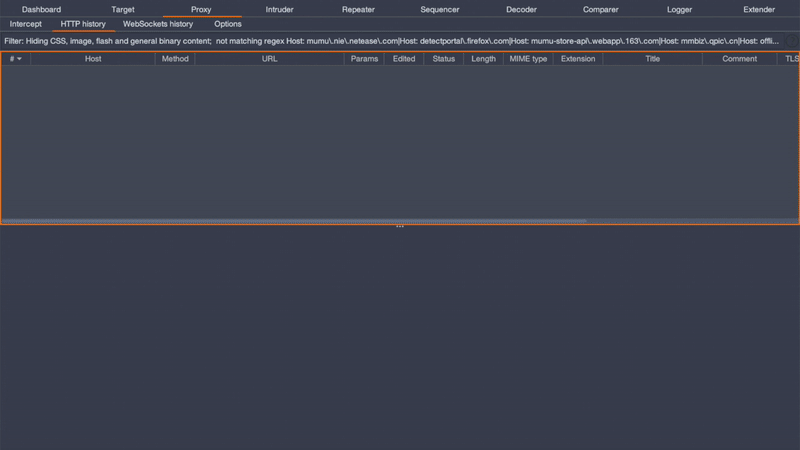Open the Logger tab
Viewport: 800px width, 450px height.
click(679, 9)
